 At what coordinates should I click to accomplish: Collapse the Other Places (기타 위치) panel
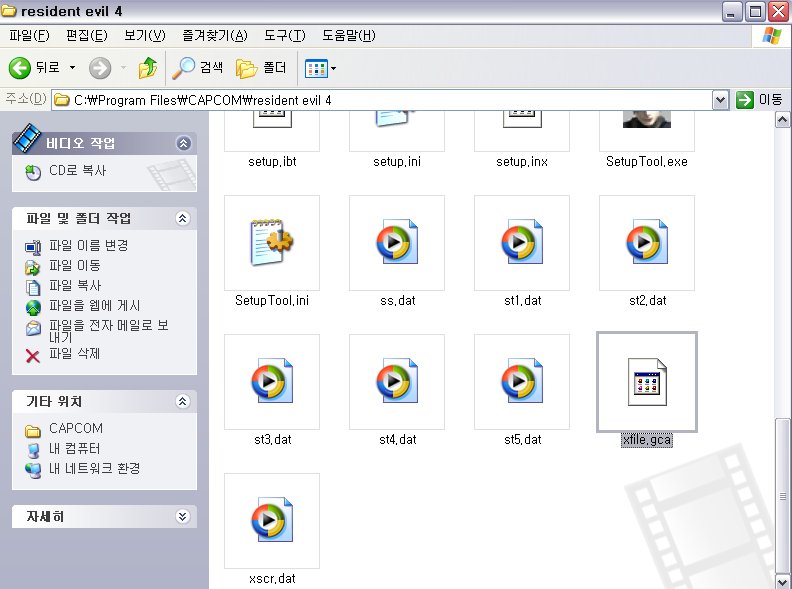tap(182, 401)
